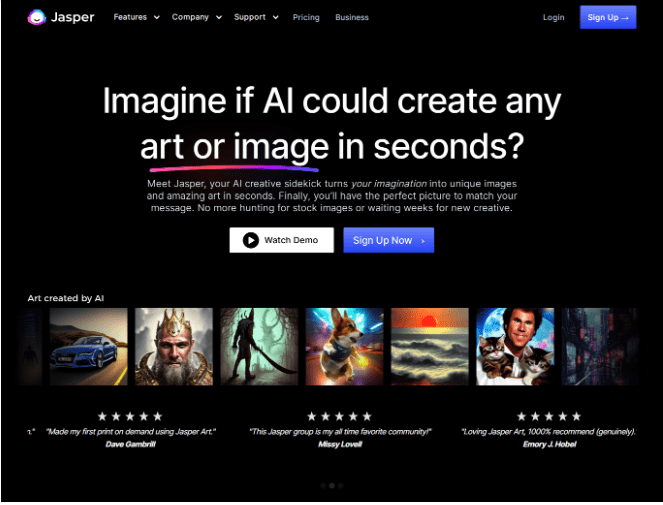Open the sunset ocean waves artwork
Image resolution: width=663 pixels, height=505 pixels.
pyautogui.click(x=430, y=346)
